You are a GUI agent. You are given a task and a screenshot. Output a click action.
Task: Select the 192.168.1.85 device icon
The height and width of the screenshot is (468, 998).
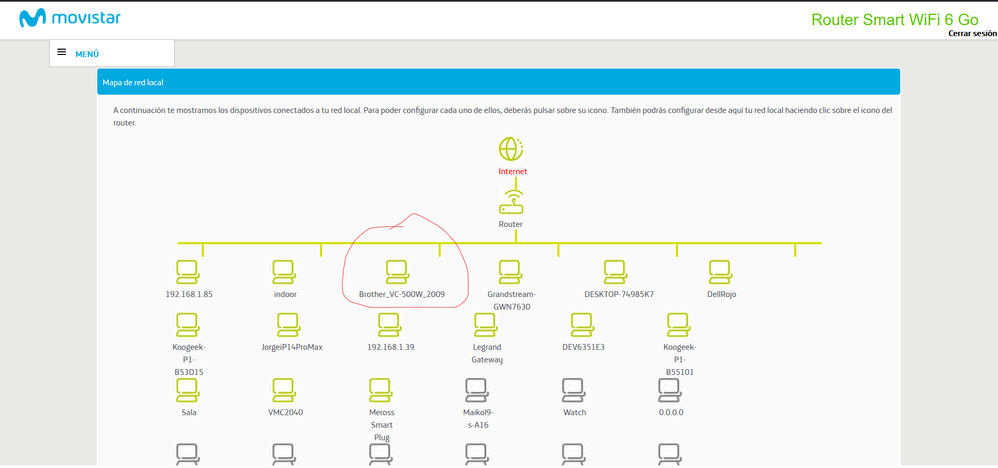[187, 271]
